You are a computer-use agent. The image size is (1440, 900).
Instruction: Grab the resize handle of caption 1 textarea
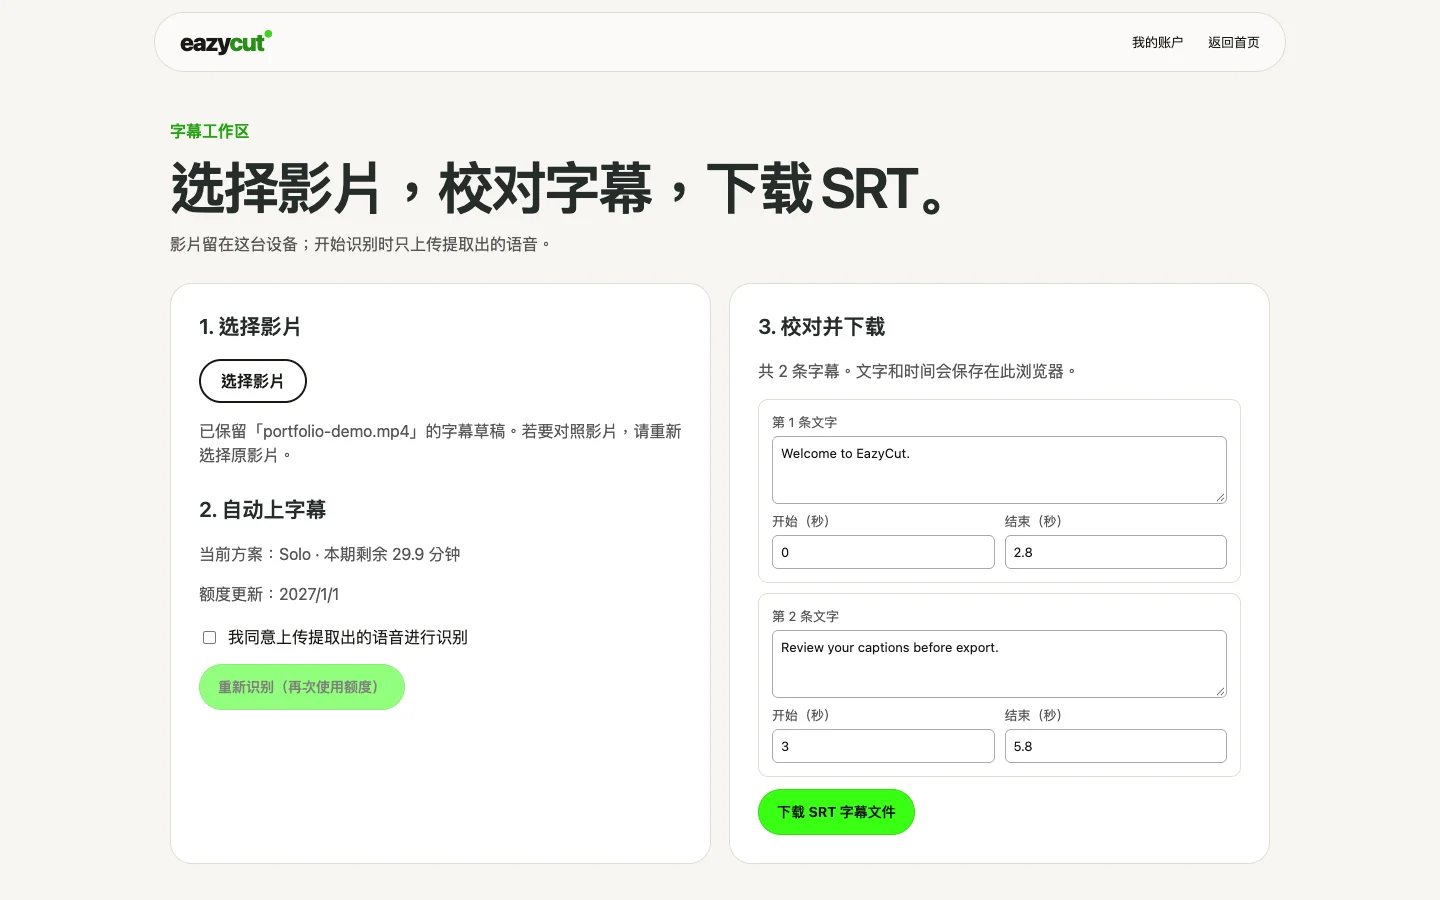point(1220,497)
